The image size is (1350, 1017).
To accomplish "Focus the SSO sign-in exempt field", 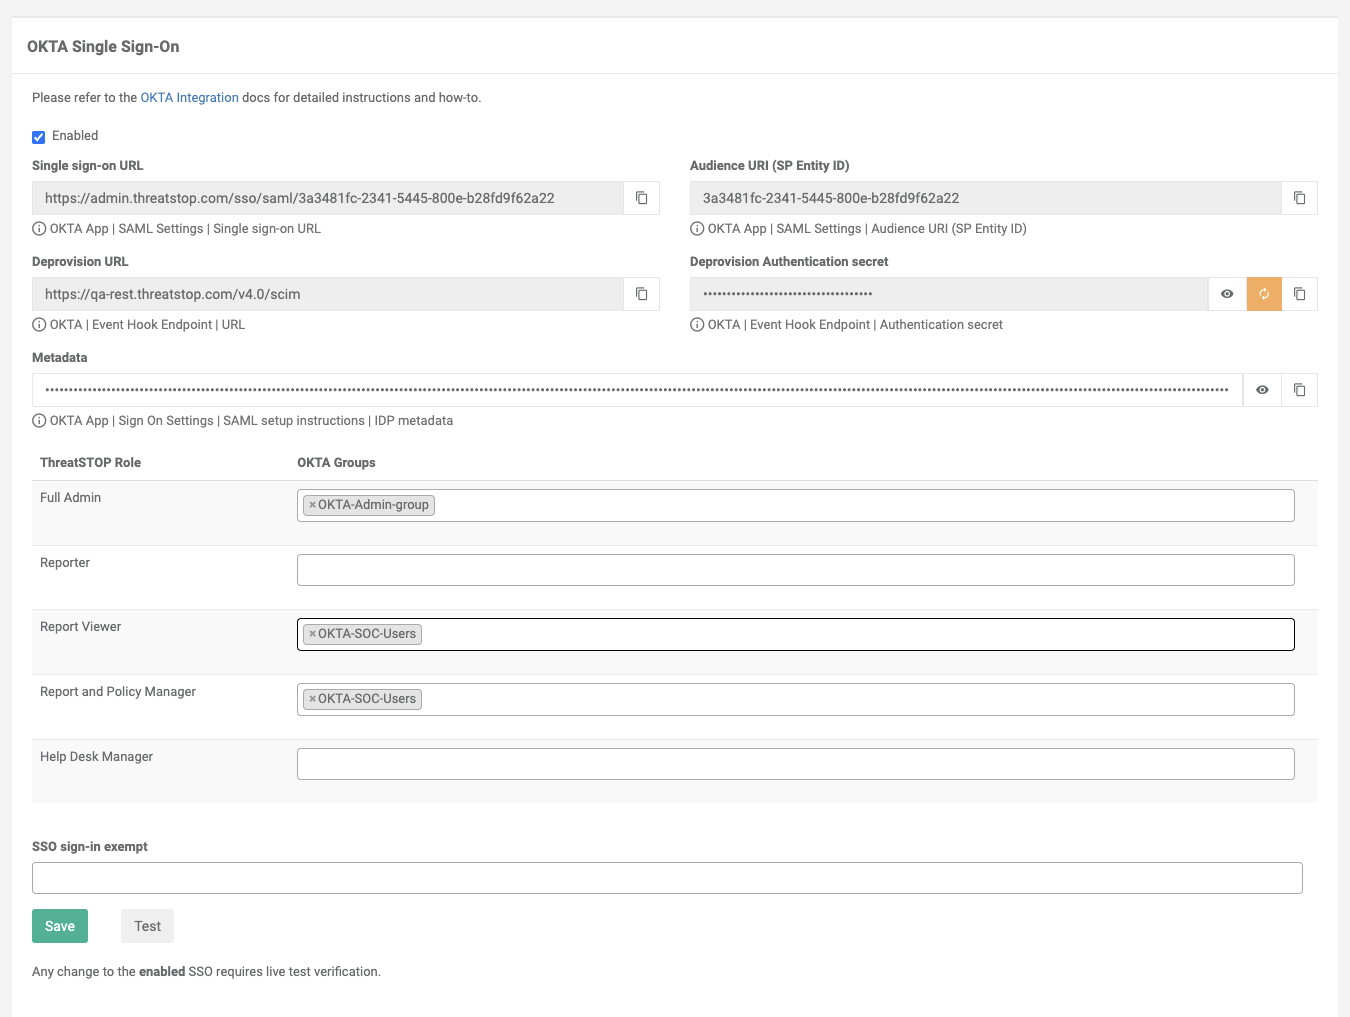I will pos(667,878).
